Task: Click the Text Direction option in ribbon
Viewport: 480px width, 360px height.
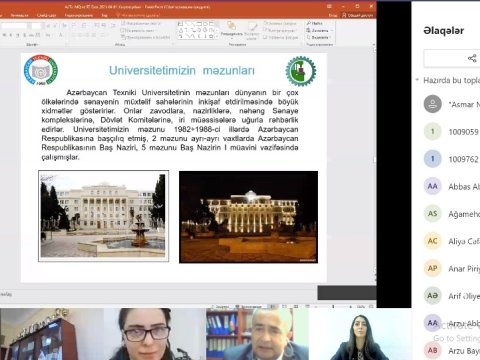Action: [x=141, y=23]
